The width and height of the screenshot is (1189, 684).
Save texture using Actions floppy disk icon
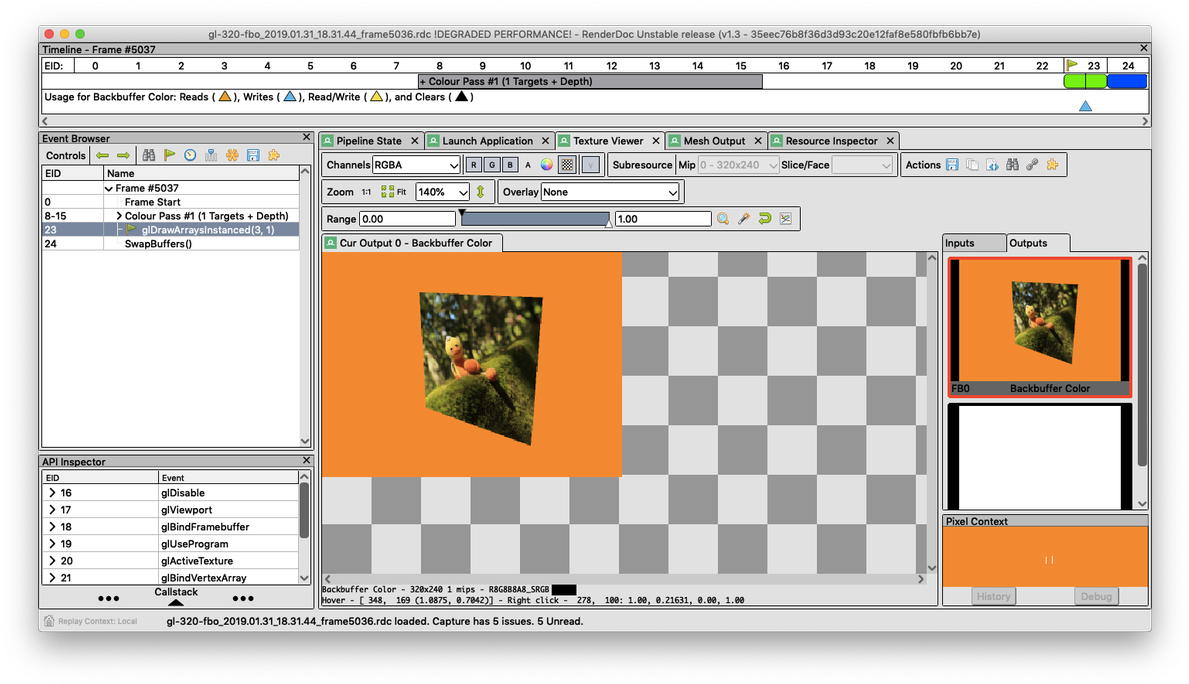[952, 165]
